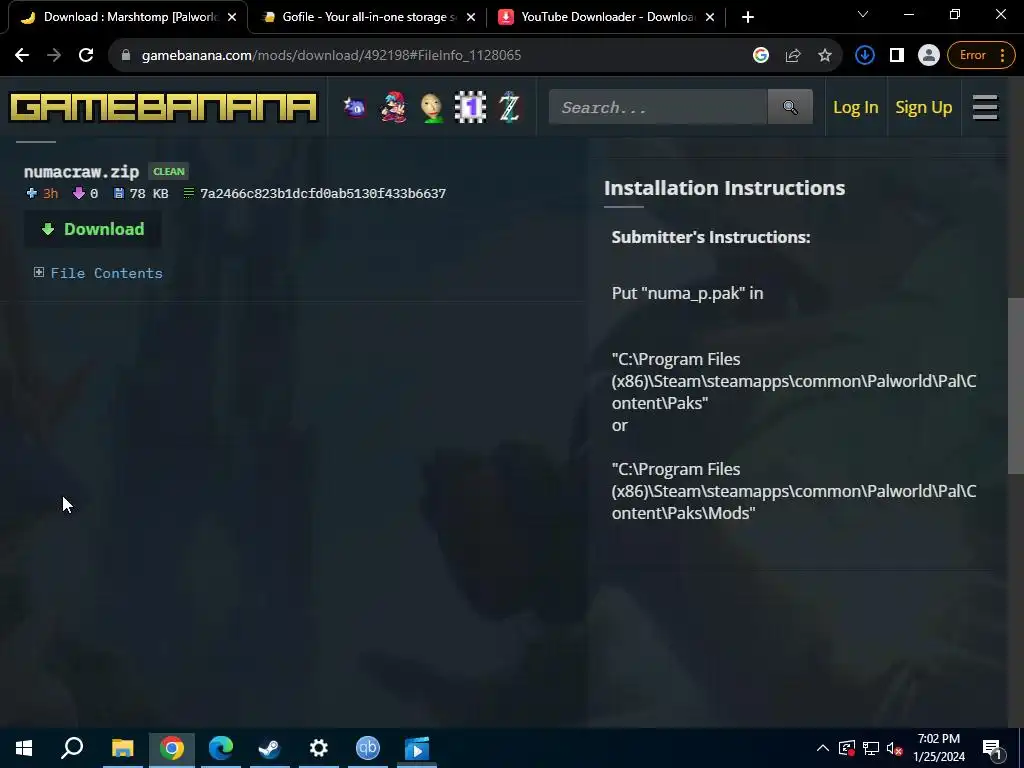Close the Gofile tab

pyautogui.click(x=471, y=17)
